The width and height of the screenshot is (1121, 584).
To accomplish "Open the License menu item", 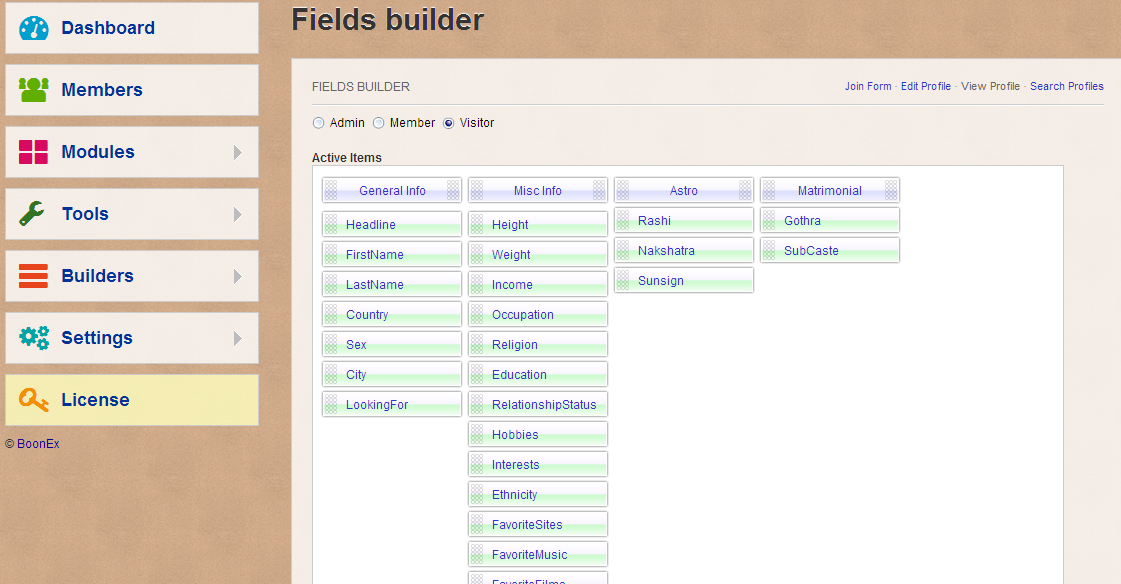I will click(x=132, y=400).
